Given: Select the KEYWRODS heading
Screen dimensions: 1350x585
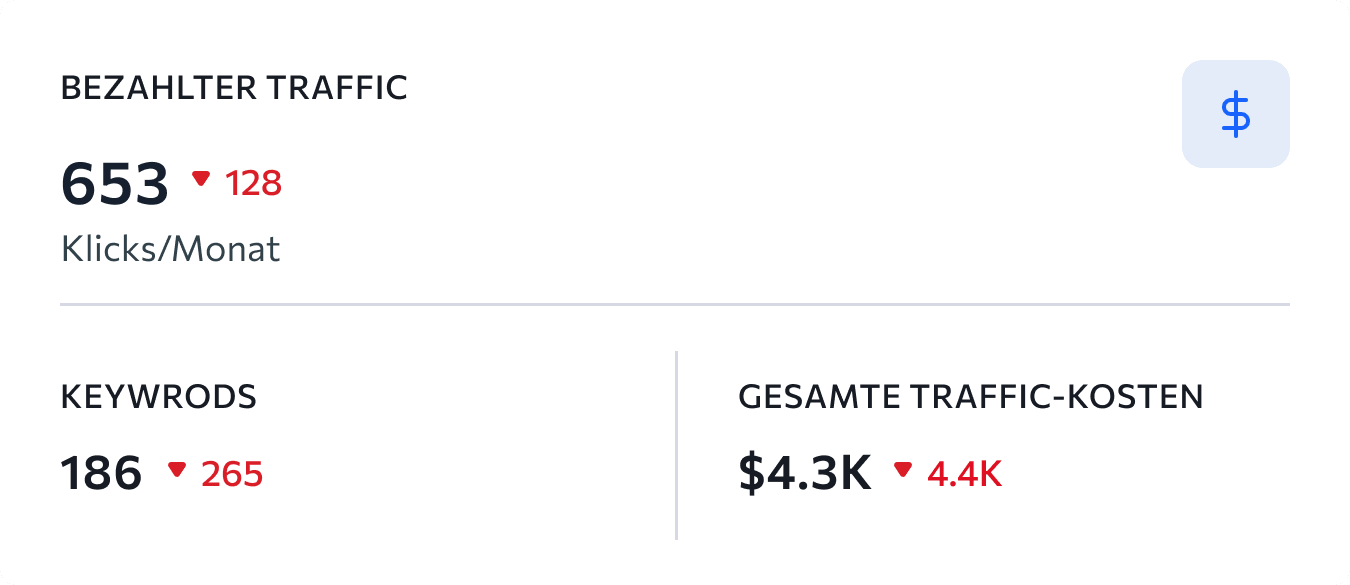Looking at the screenshot, I should pyautogui.click(x=159, y=397).
